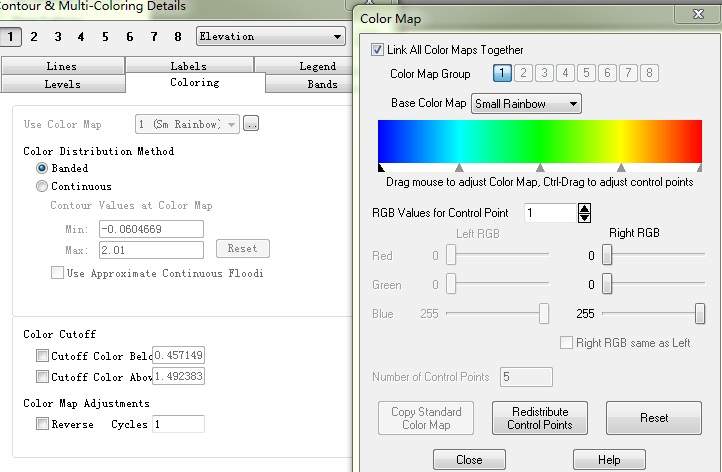Select the Continuous distribution method

click(42, 186)
